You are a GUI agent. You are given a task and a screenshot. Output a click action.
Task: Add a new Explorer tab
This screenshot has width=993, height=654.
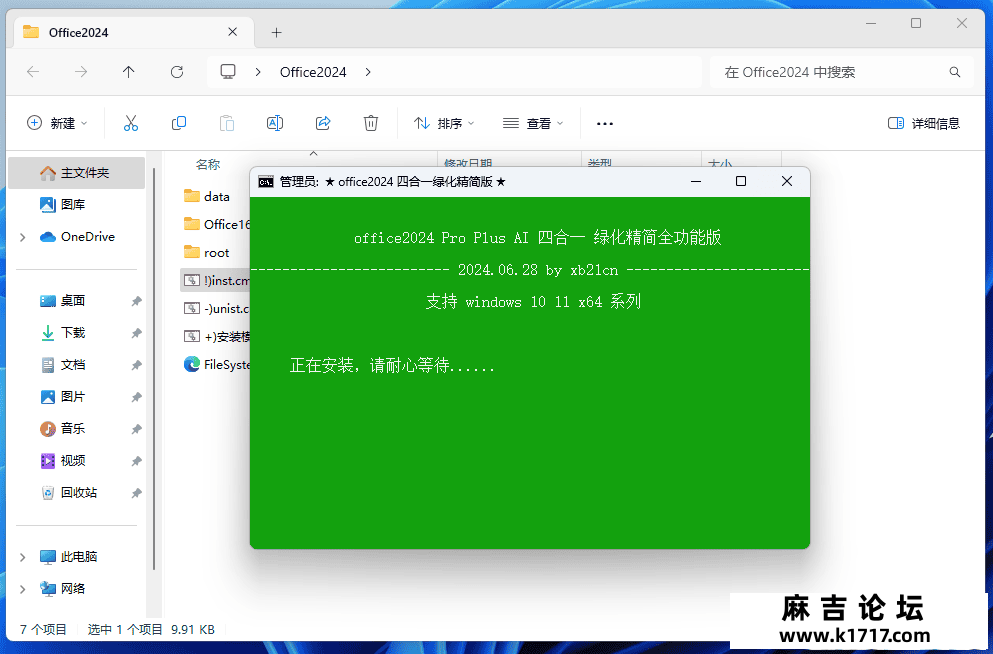point(276,32)
